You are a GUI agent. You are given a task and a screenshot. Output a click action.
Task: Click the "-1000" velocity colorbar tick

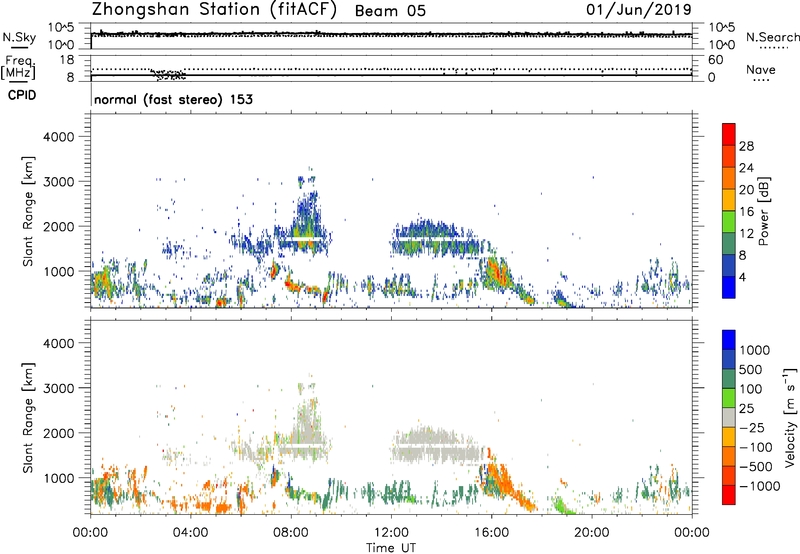[759, 486]
